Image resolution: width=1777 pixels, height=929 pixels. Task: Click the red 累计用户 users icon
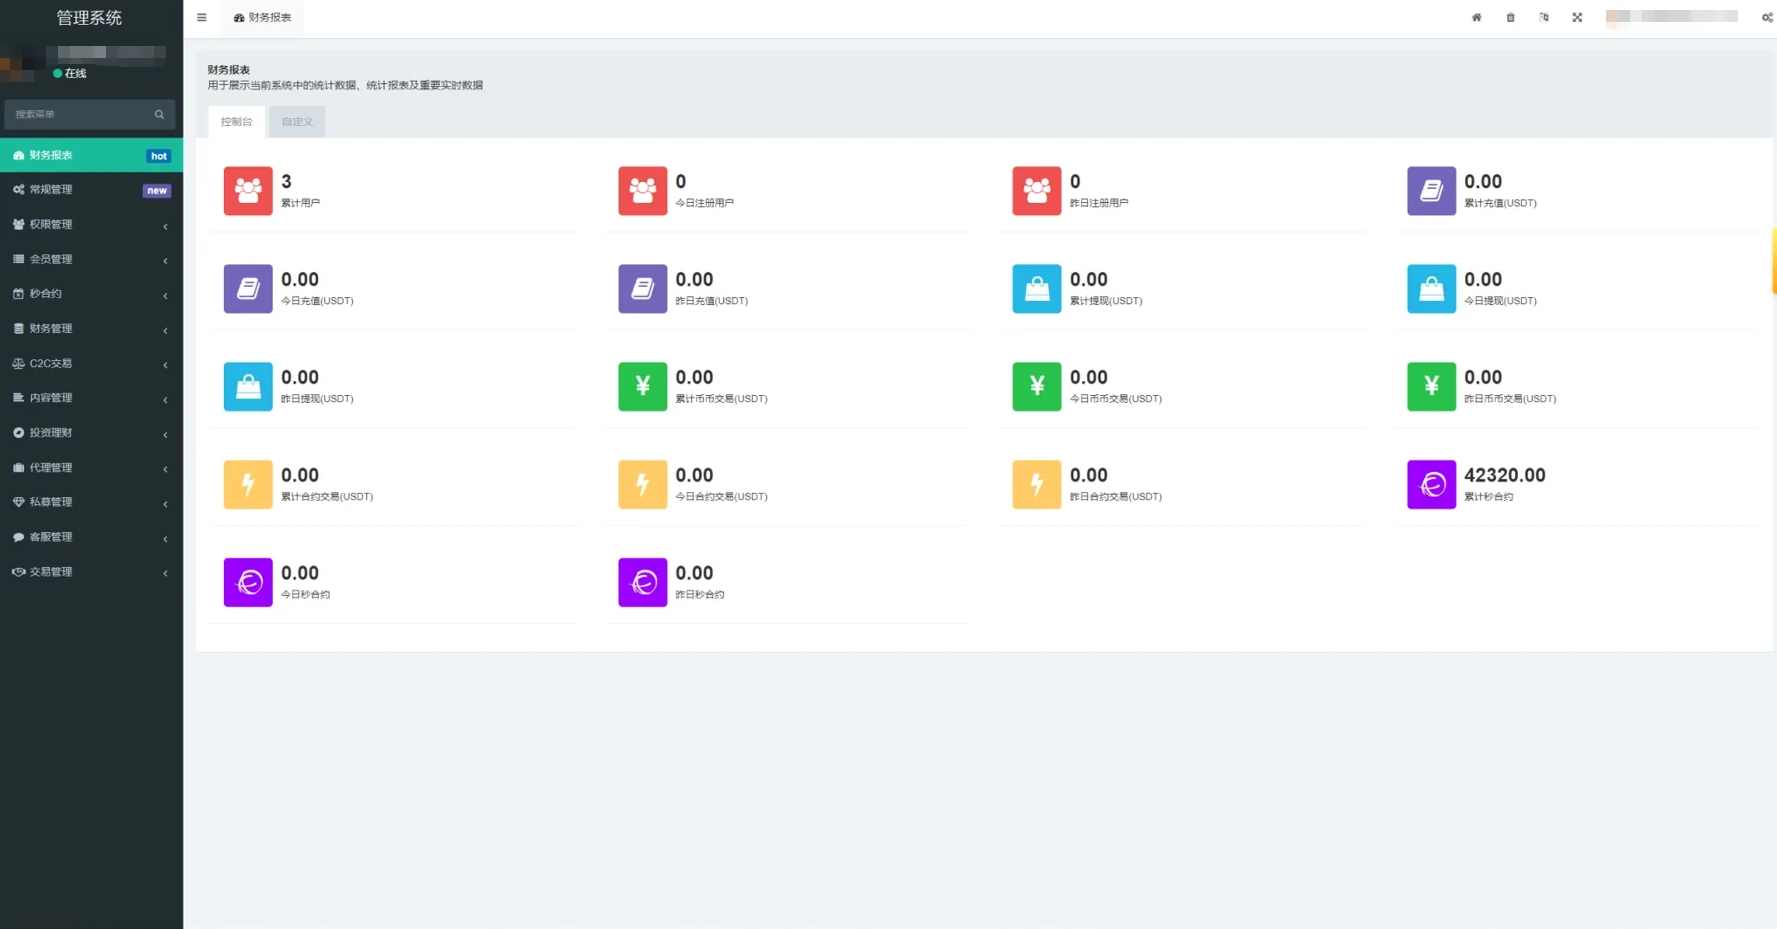[248, 190]
